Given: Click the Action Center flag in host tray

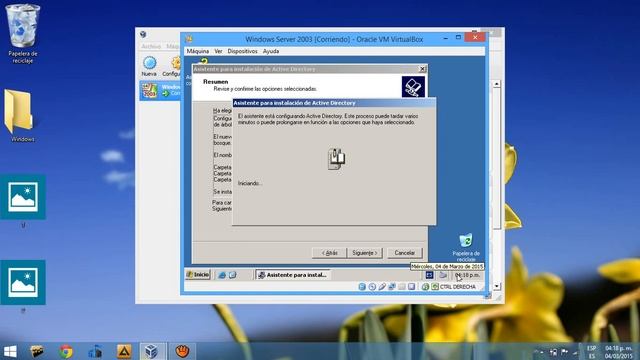Looking at the screenshot, I should (564, 352).
